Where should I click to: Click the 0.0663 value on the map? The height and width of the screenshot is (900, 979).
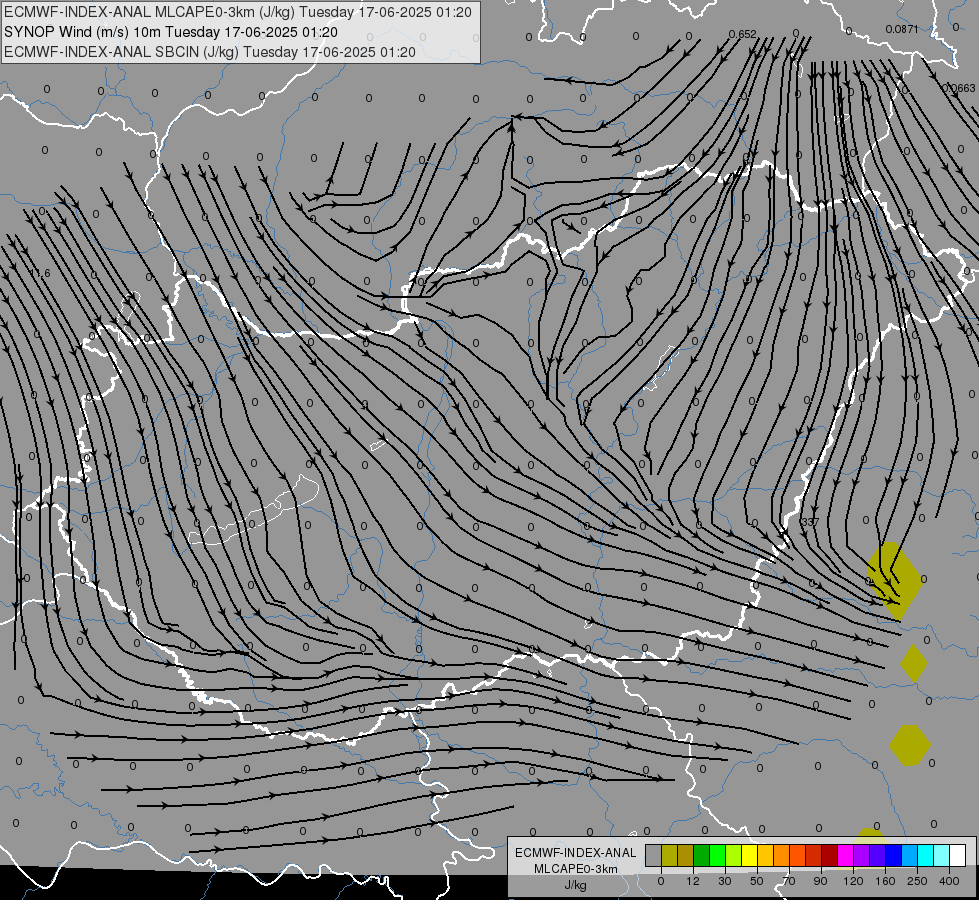tap(958, 88)
